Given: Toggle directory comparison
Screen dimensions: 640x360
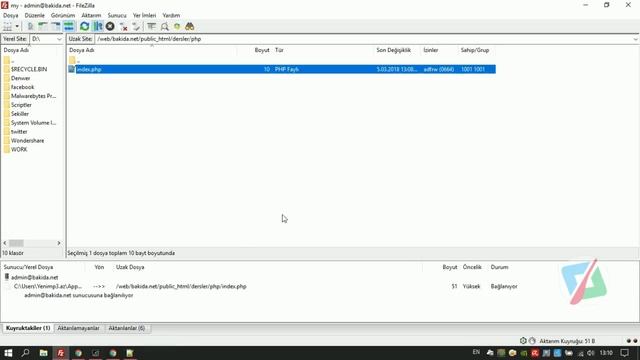Looking at the screenshot, I should pos(164,27).
